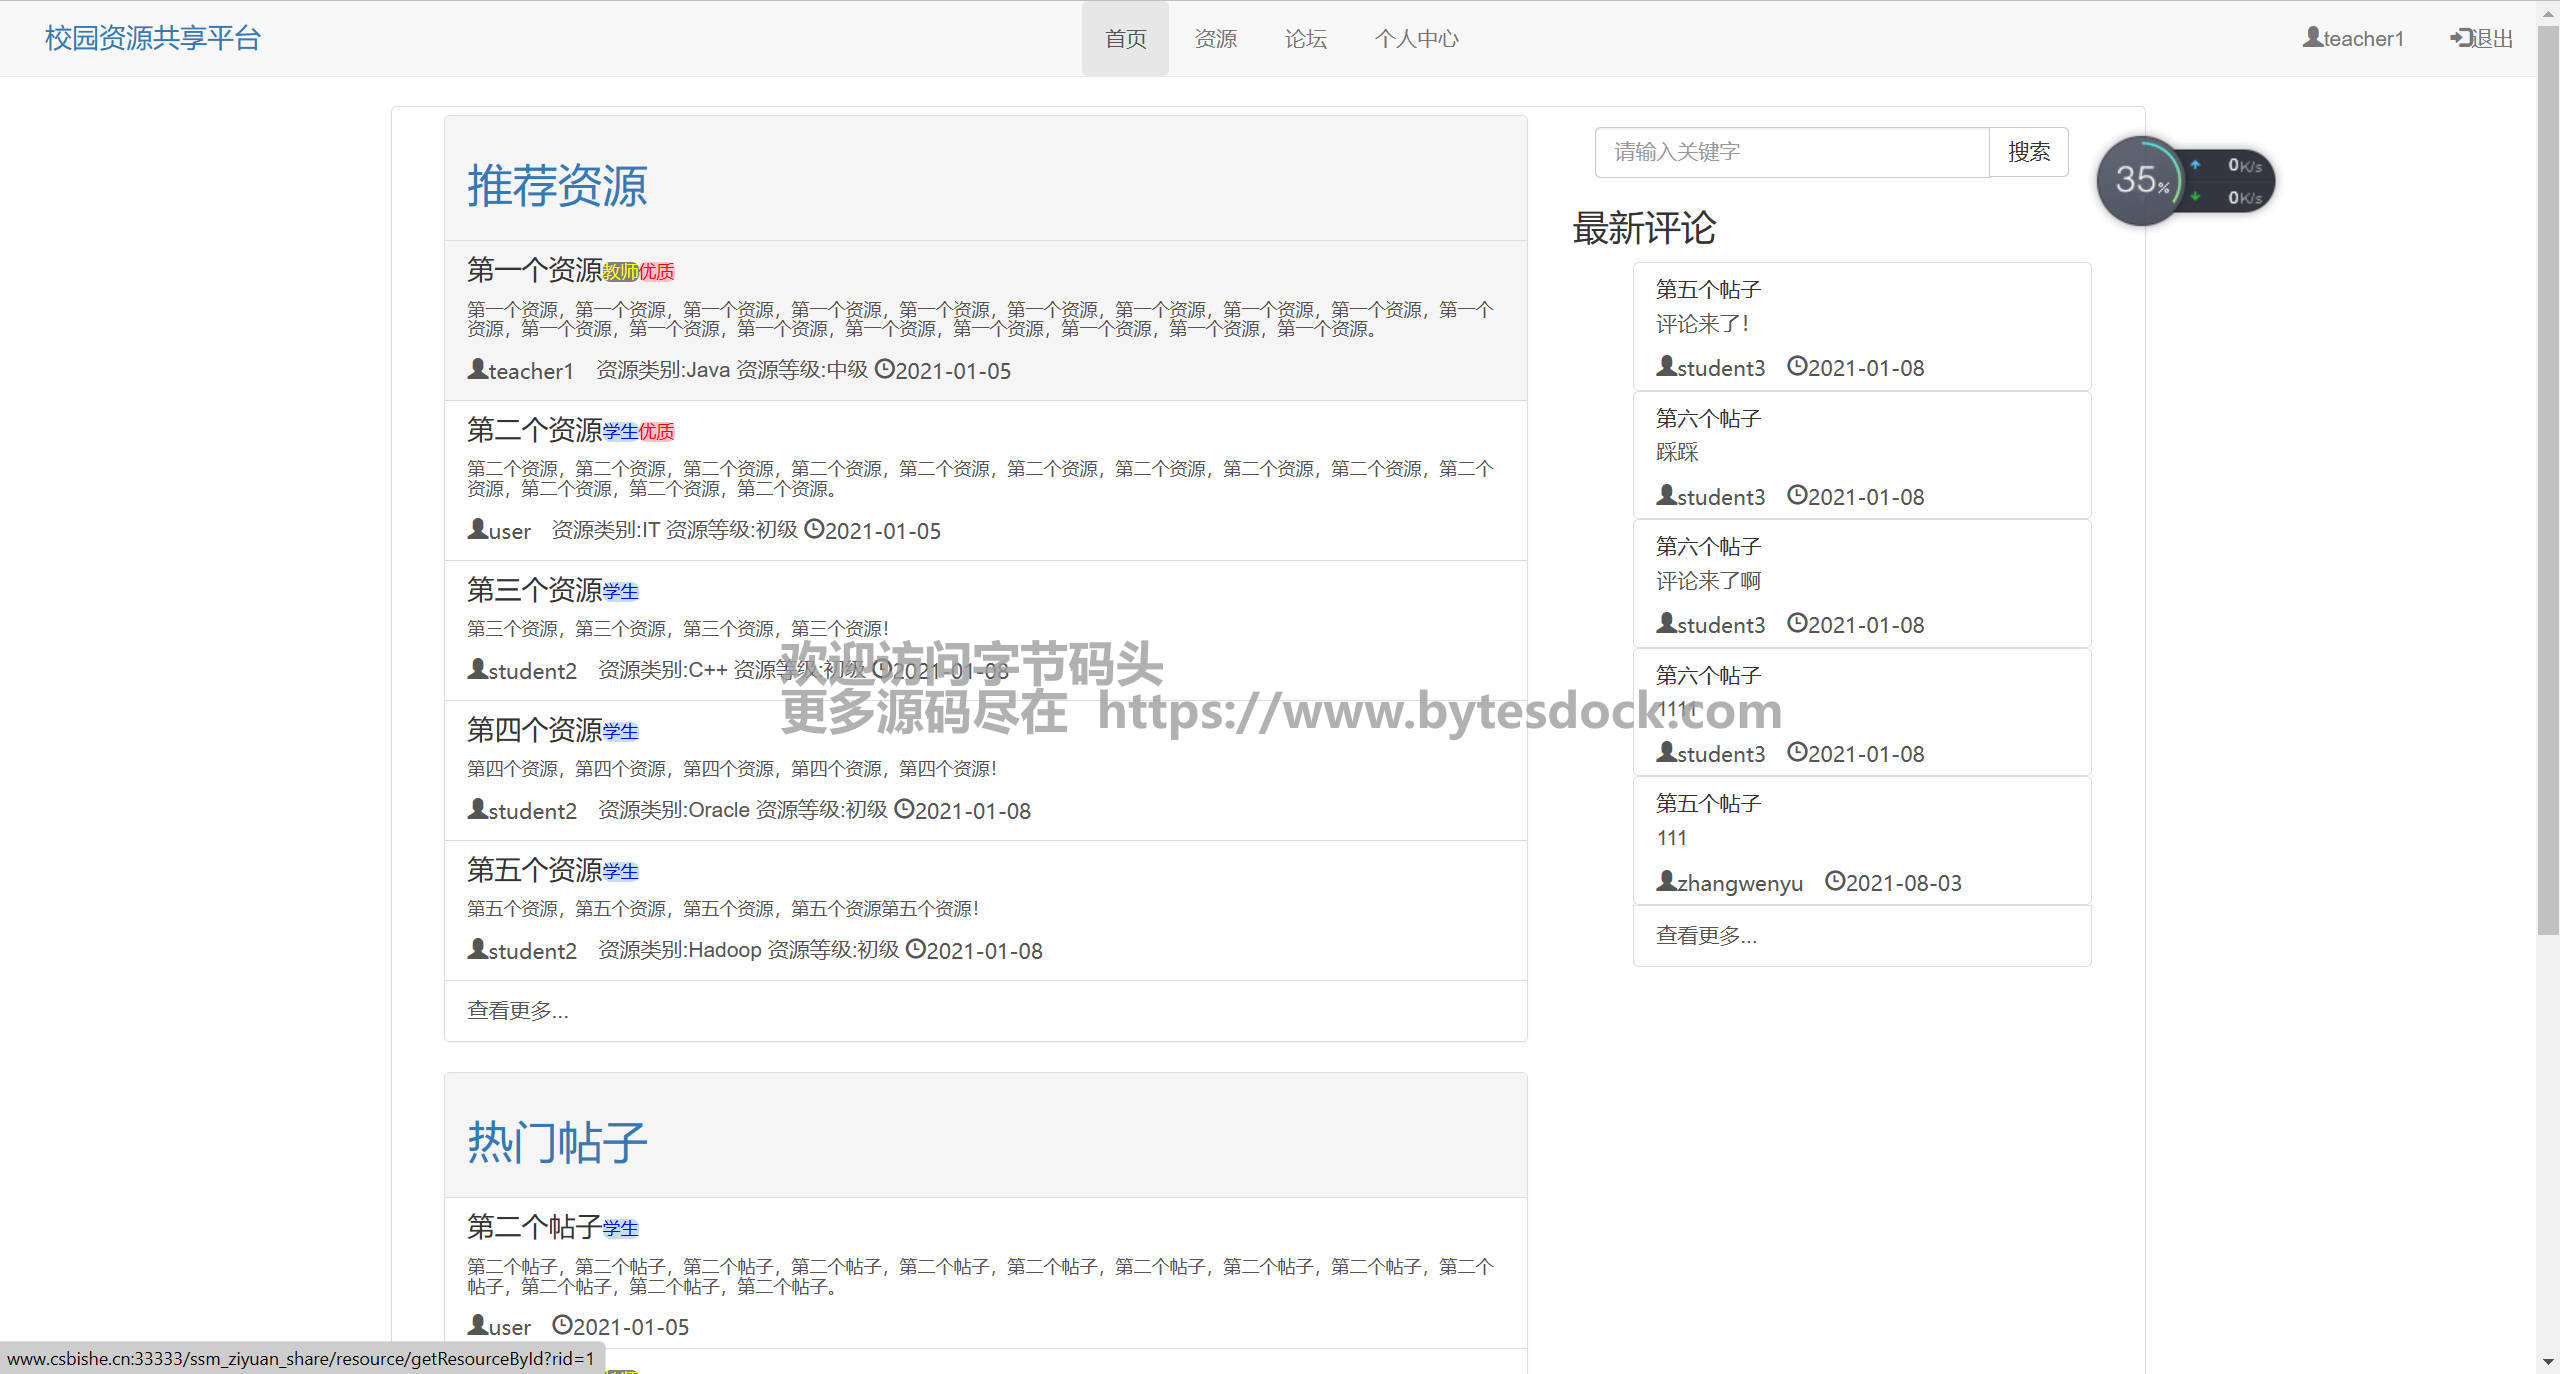Click the logout arrow icon

(x=2461, y=38)
